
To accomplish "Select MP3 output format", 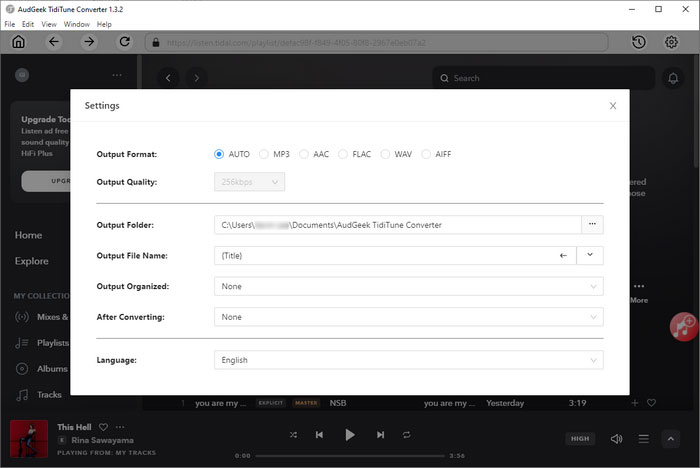I will click(264, 154).
